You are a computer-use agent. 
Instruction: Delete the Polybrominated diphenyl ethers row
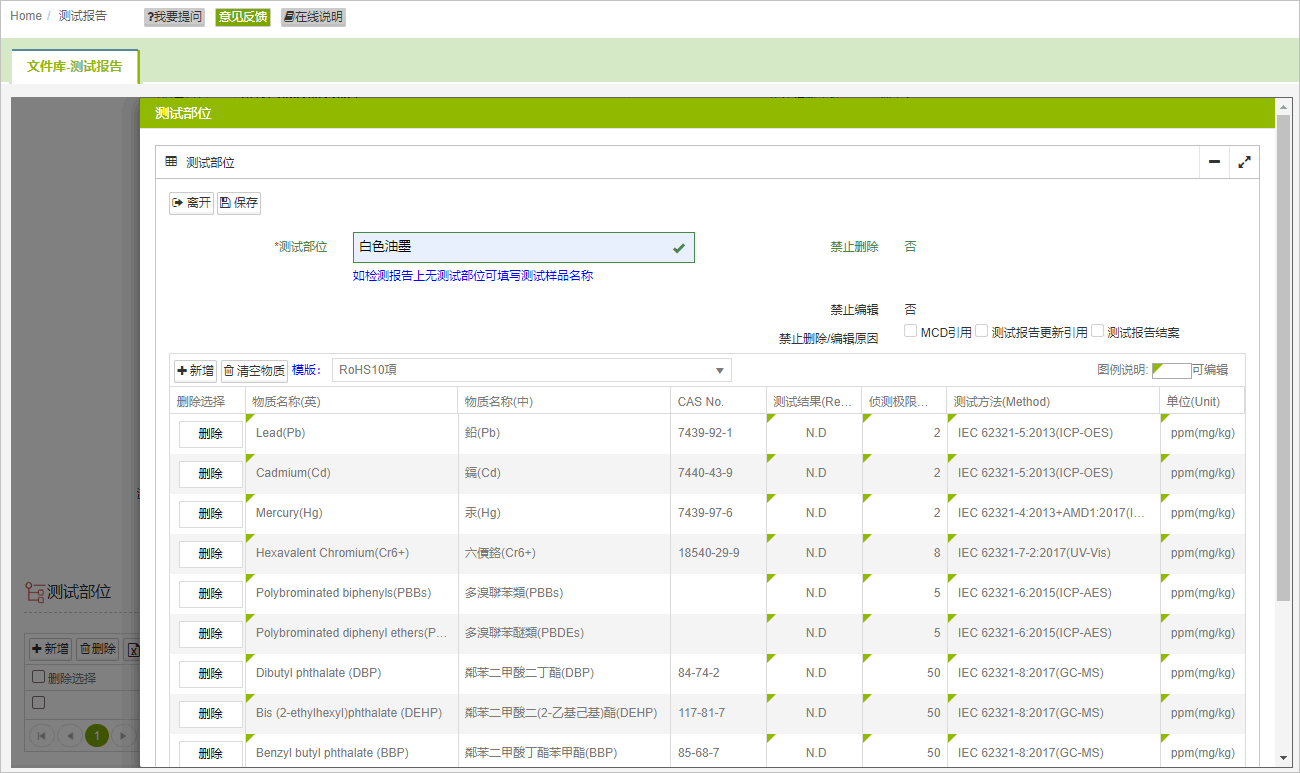pos(211,634)
